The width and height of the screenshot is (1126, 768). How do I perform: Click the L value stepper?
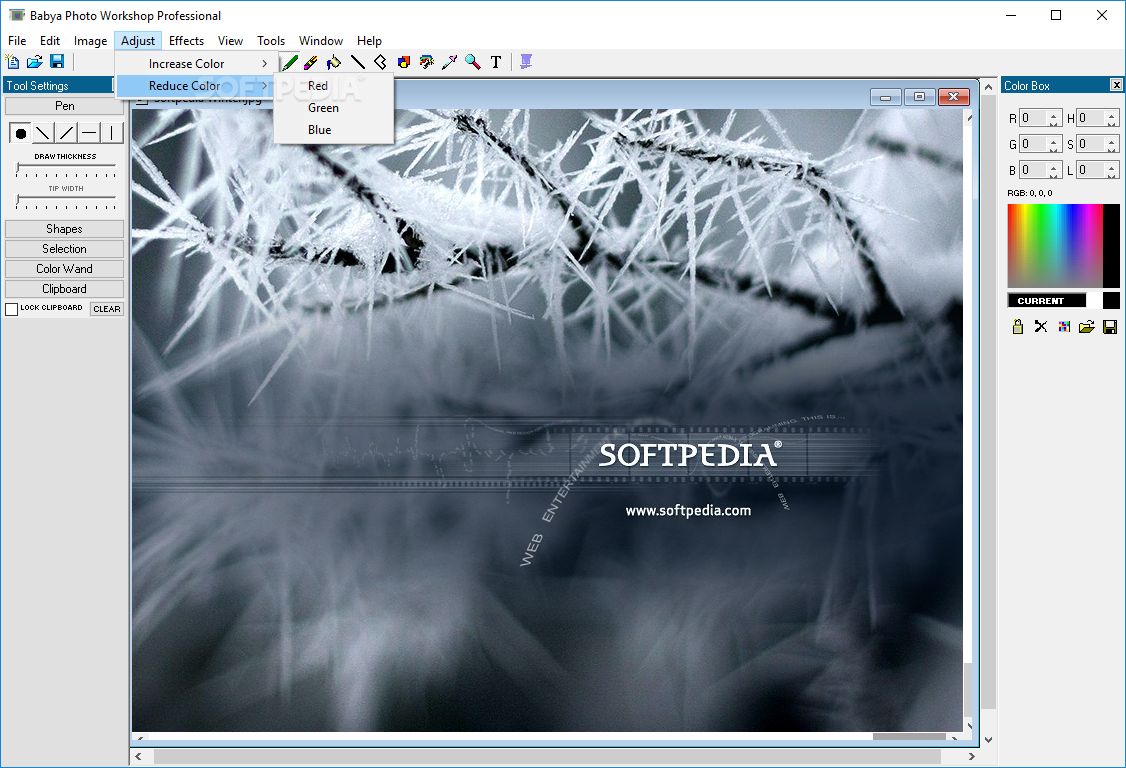coord(1112,170)
